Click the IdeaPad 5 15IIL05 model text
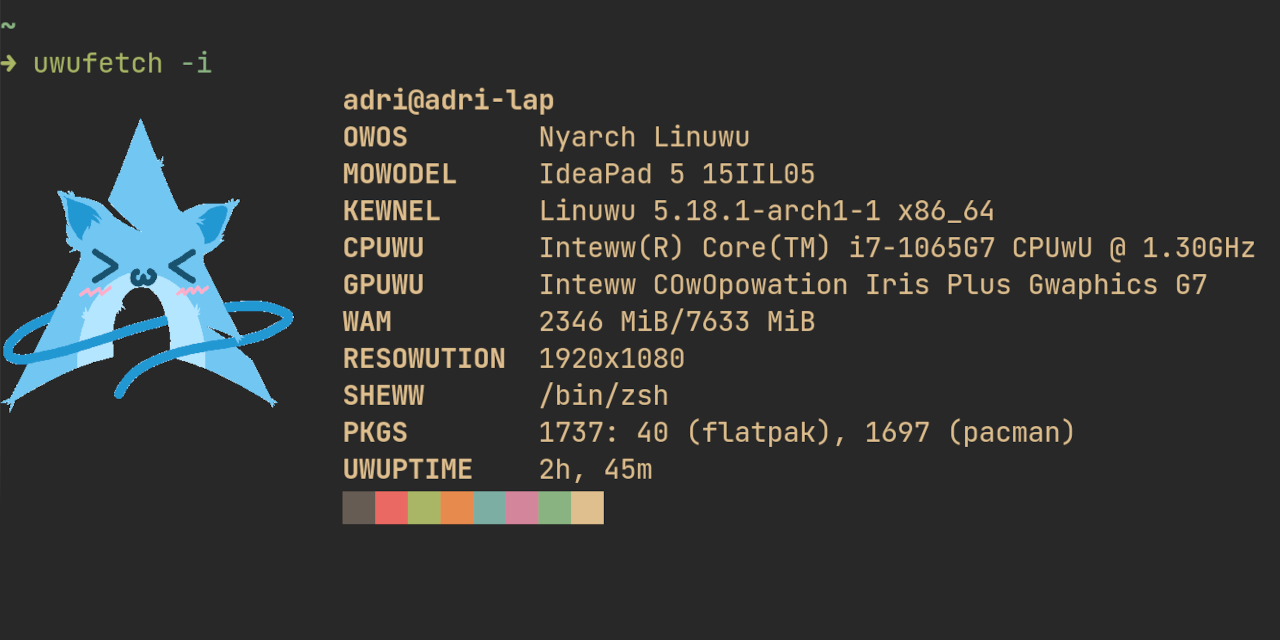This screenshot has width=1280, height=640. 677,175
